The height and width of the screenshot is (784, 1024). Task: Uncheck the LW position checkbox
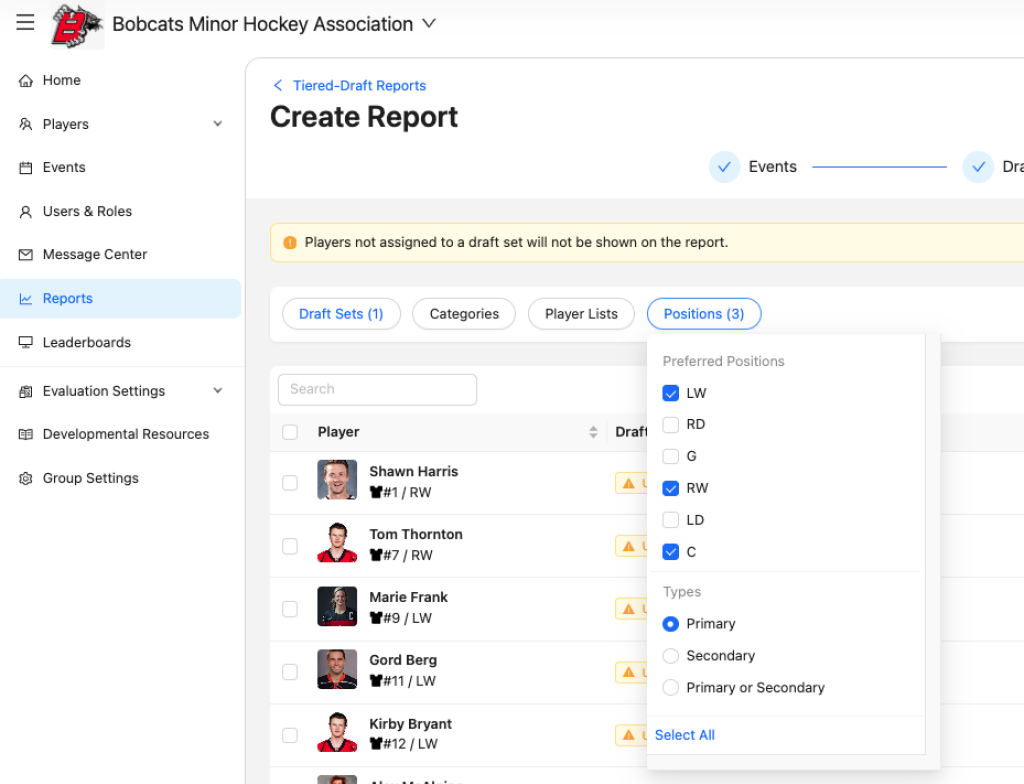[671, 394]
